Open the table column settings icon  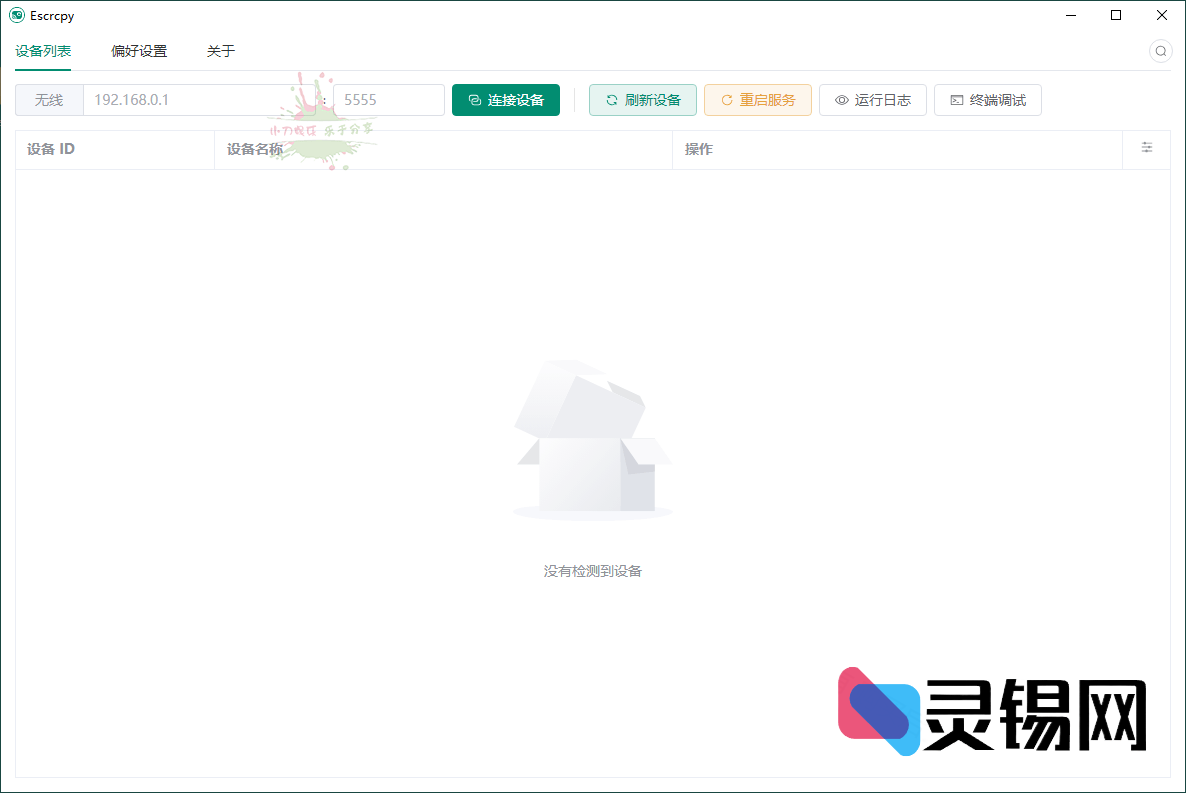[x=1147, y=148]
